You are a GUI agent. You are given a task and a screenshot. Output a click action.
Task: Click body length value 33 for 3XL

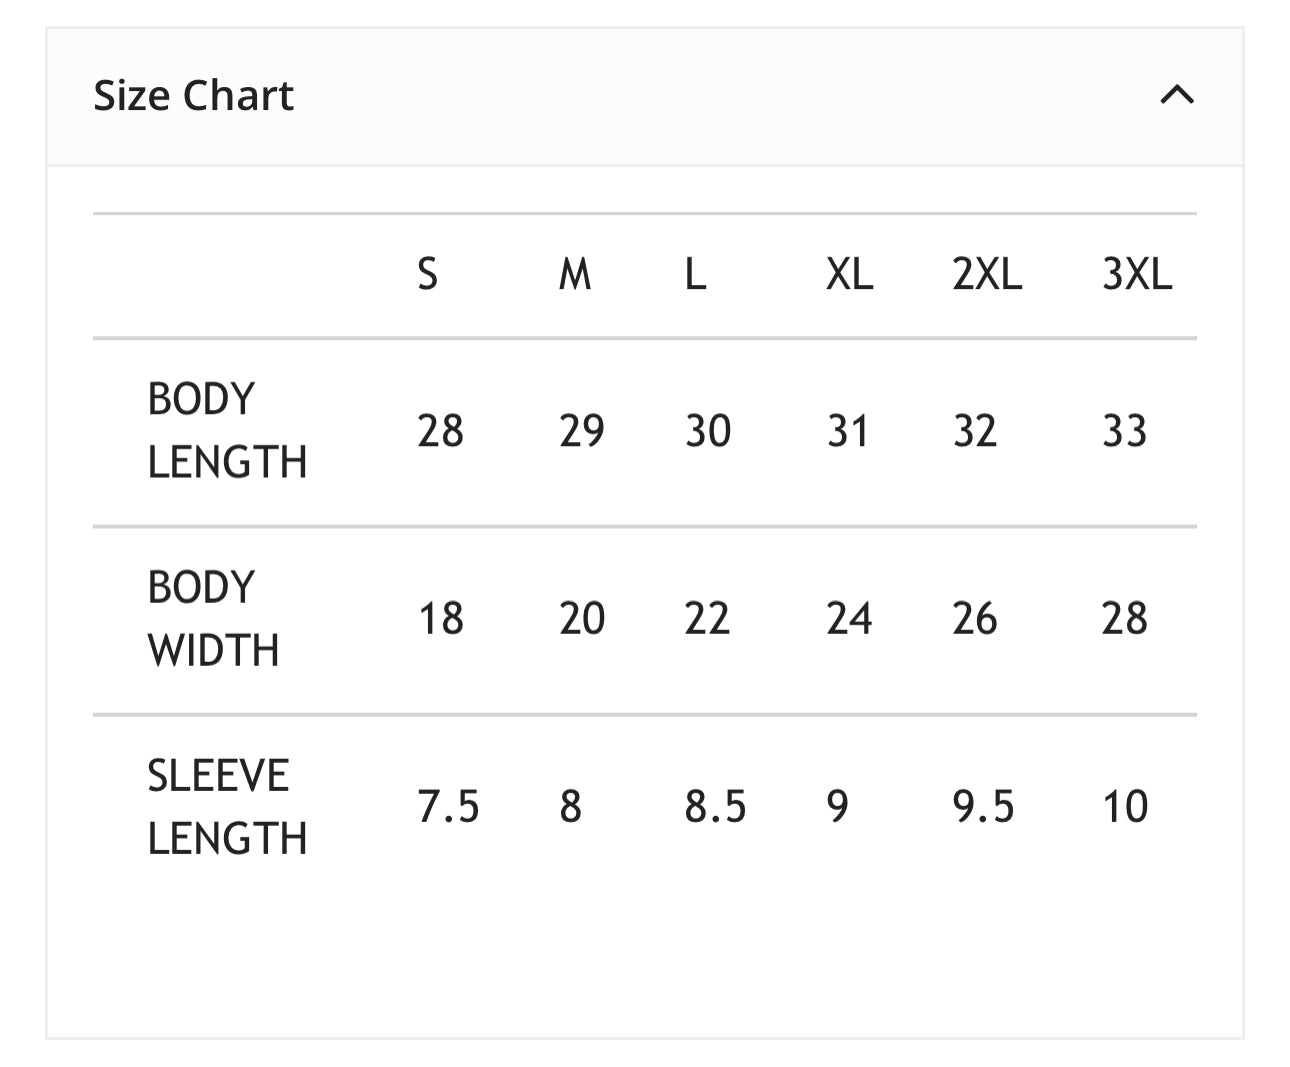pyautogui.click(x=1124, y=431)
